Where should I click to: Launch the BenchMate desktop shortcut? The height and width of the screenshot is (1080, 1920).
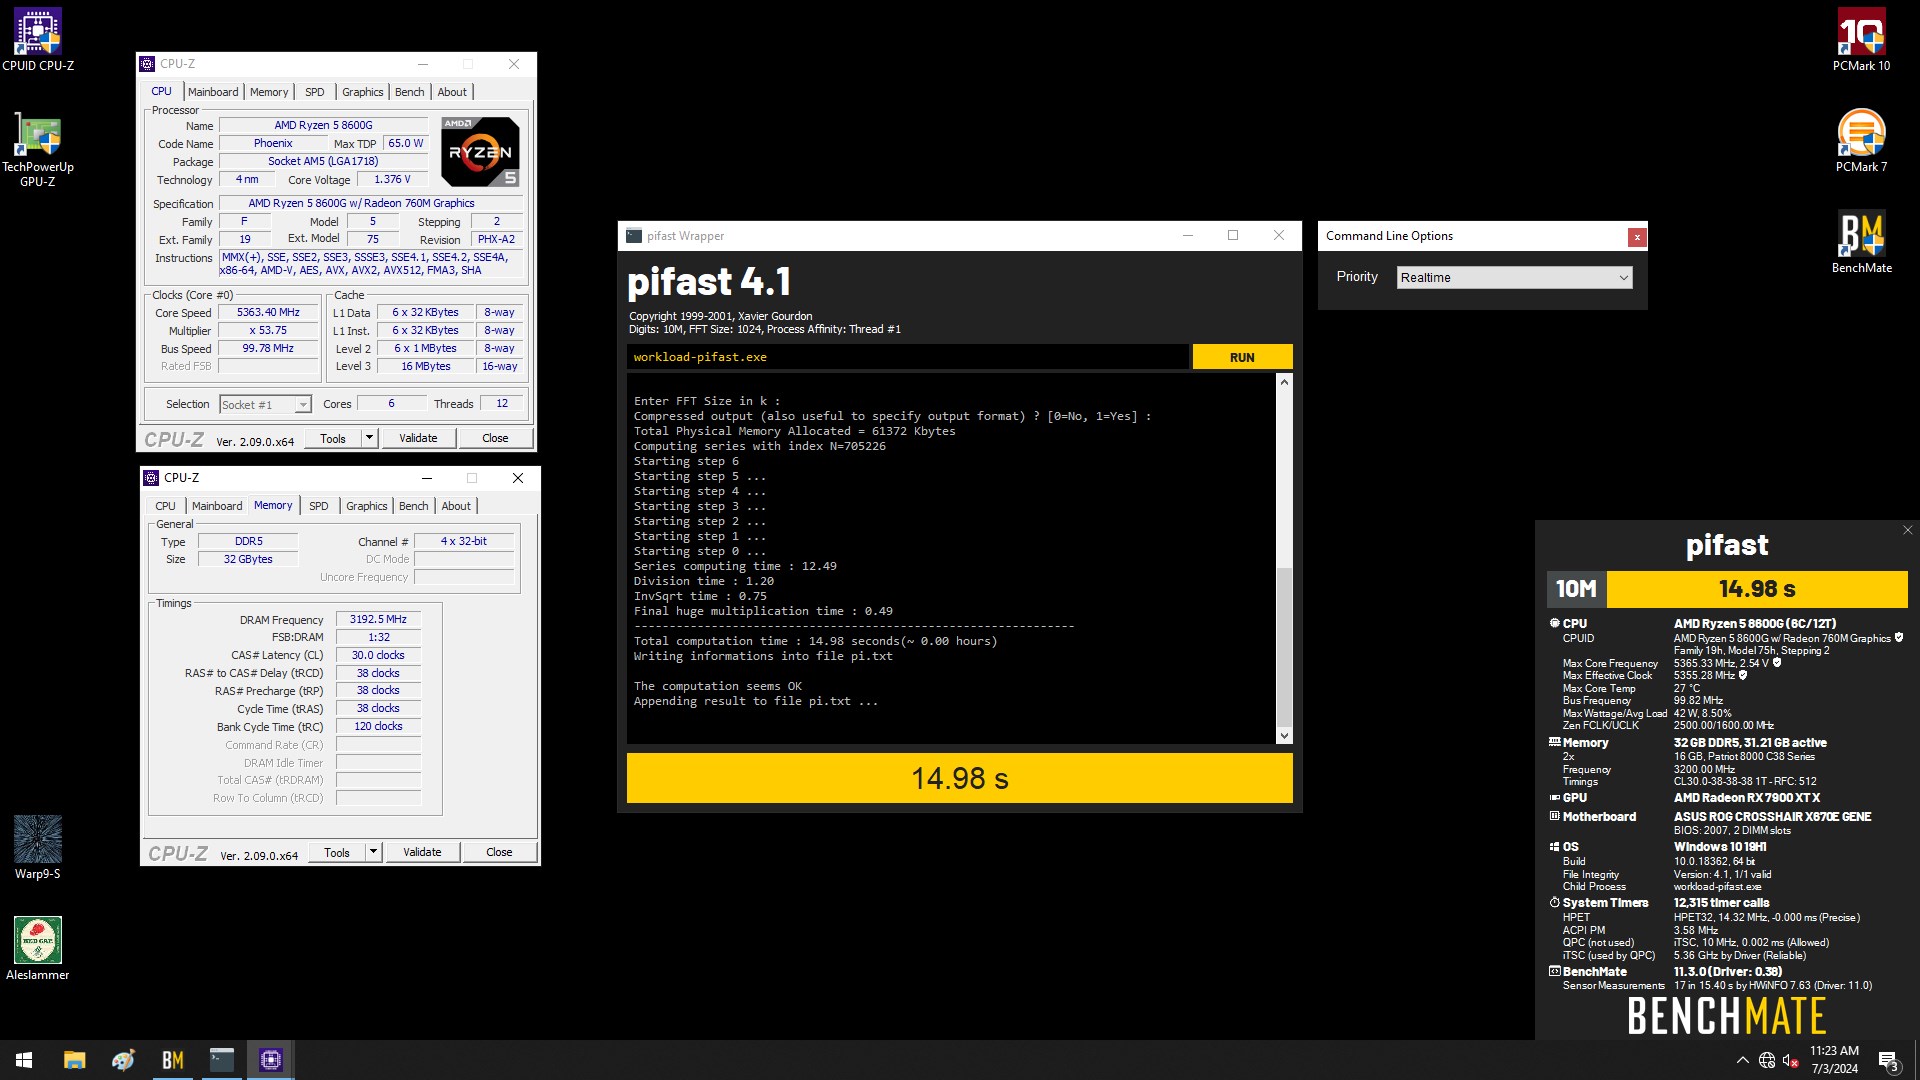[1861, 242]
